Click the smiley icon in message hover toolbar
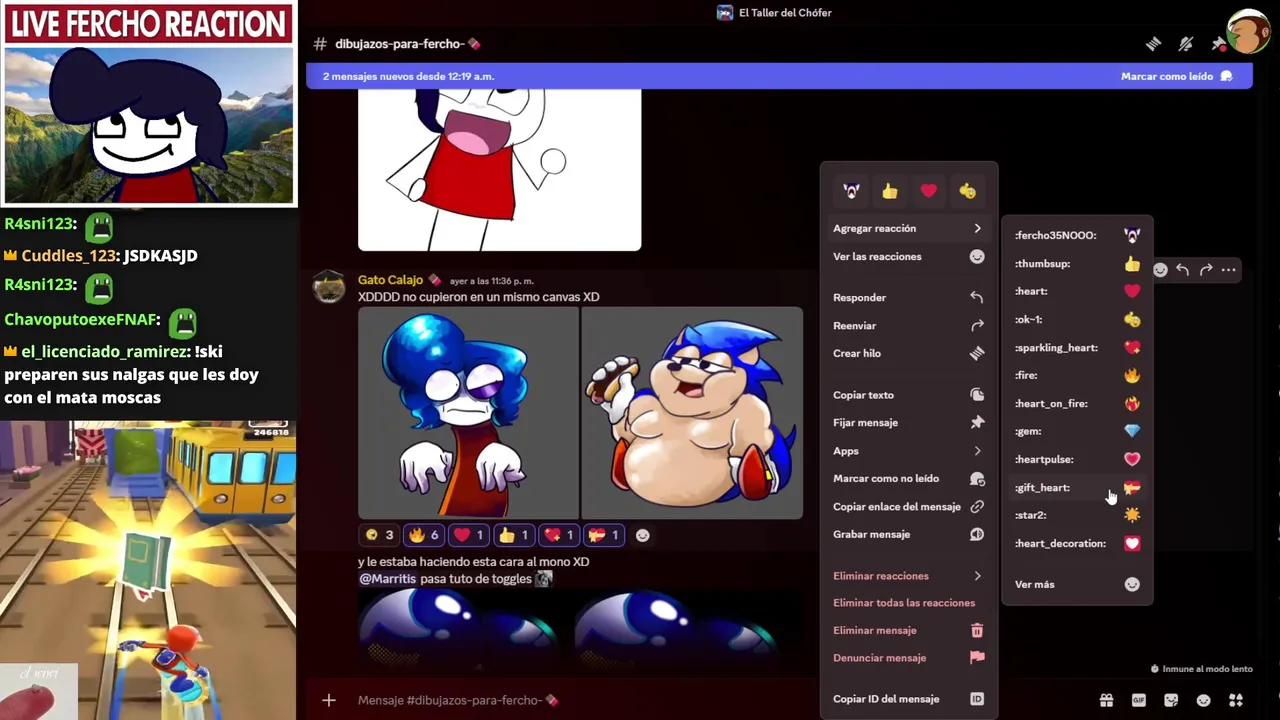The height and width of the screenshot is (720, 1280). point(1160,269)
